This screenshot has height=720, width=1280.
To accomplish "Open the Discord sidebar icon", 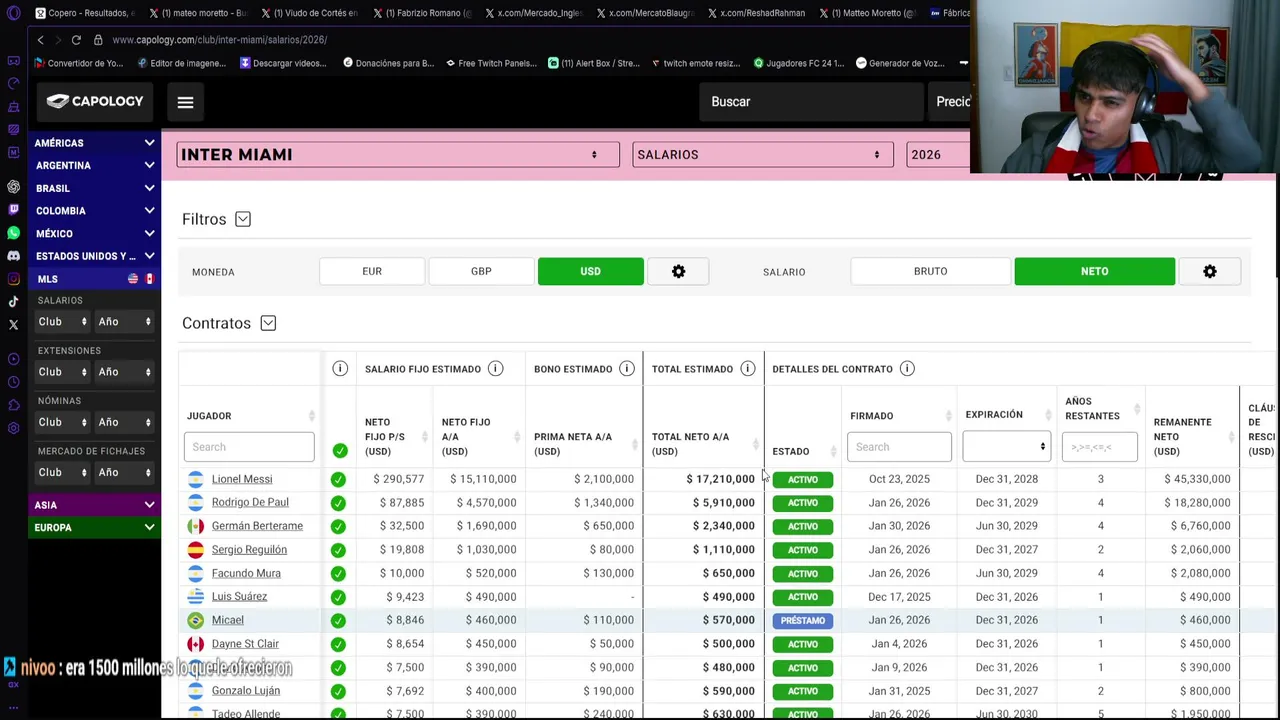I will (13, 256).
